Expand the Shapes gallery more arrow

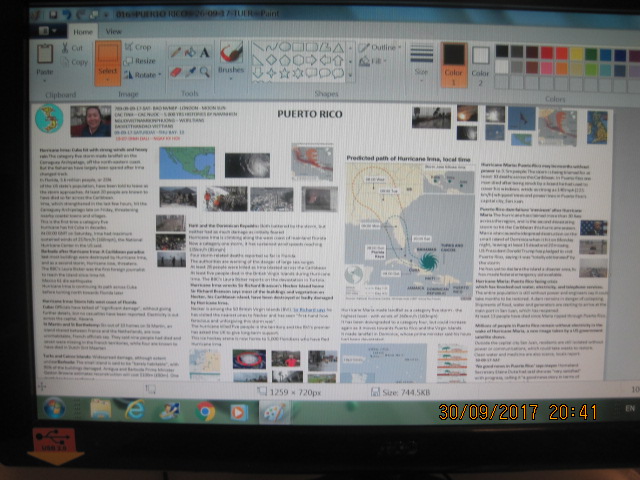click(351, 75)
